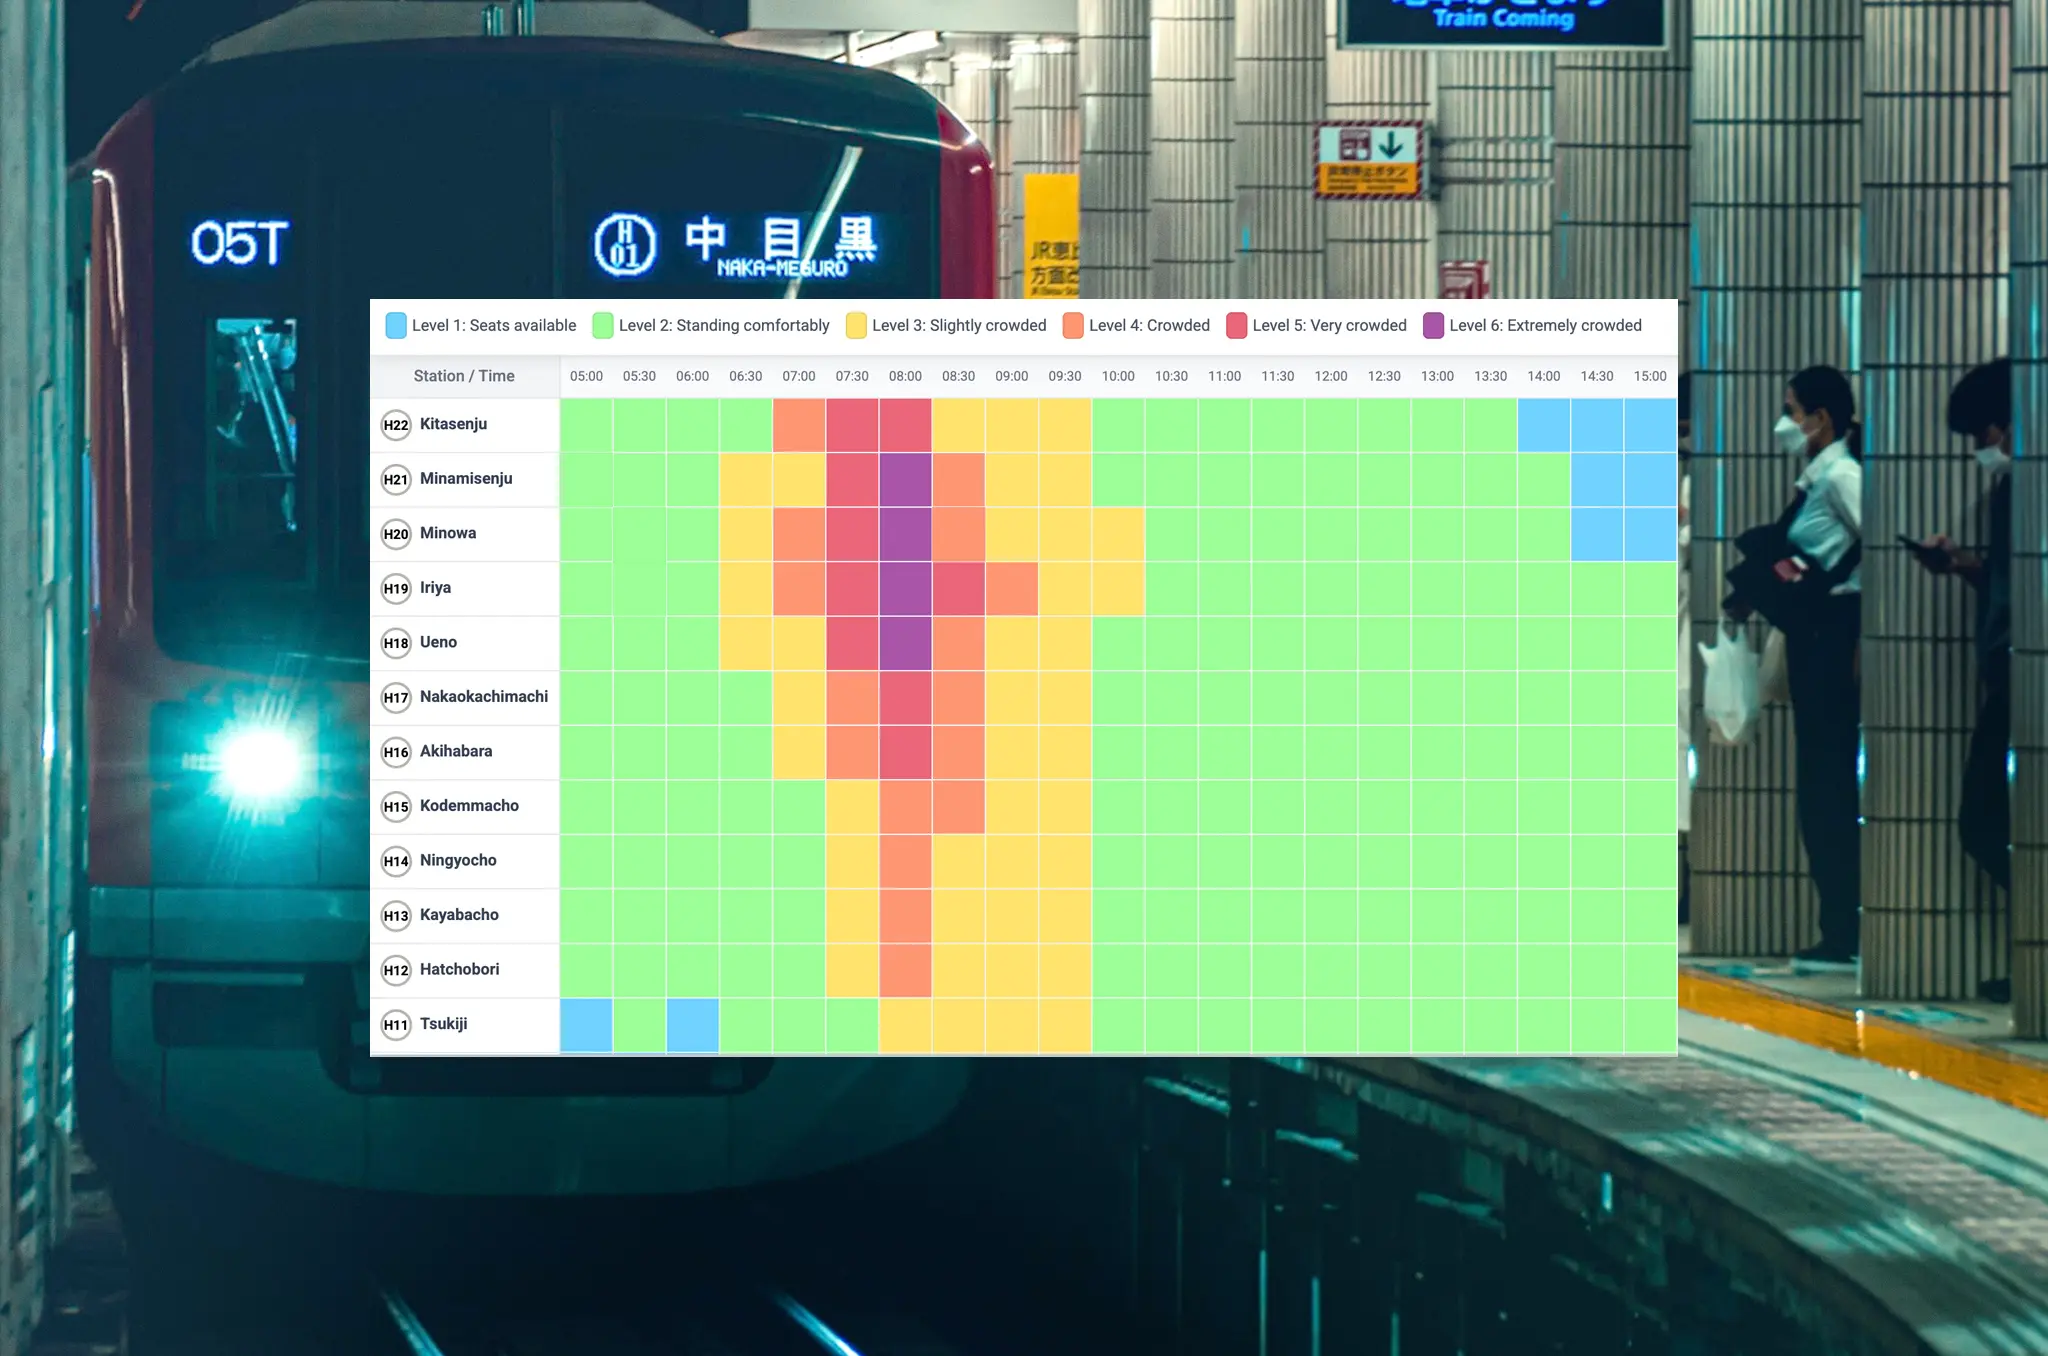Click Tsukiji's blue 05:00 cell
The image size is (2048, 1356).
(586, 1025)
